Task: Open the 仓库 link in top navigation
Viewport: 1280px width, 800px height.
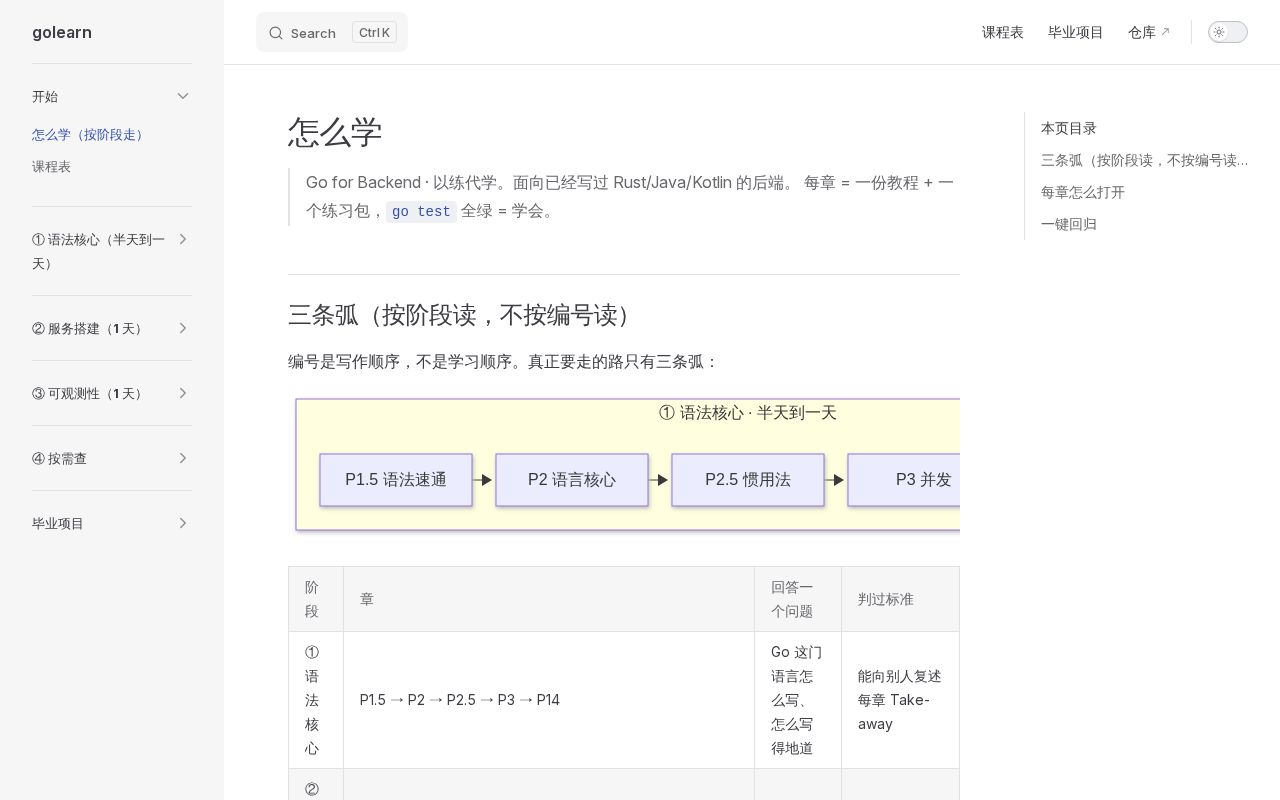Action: coord(1149,32)
